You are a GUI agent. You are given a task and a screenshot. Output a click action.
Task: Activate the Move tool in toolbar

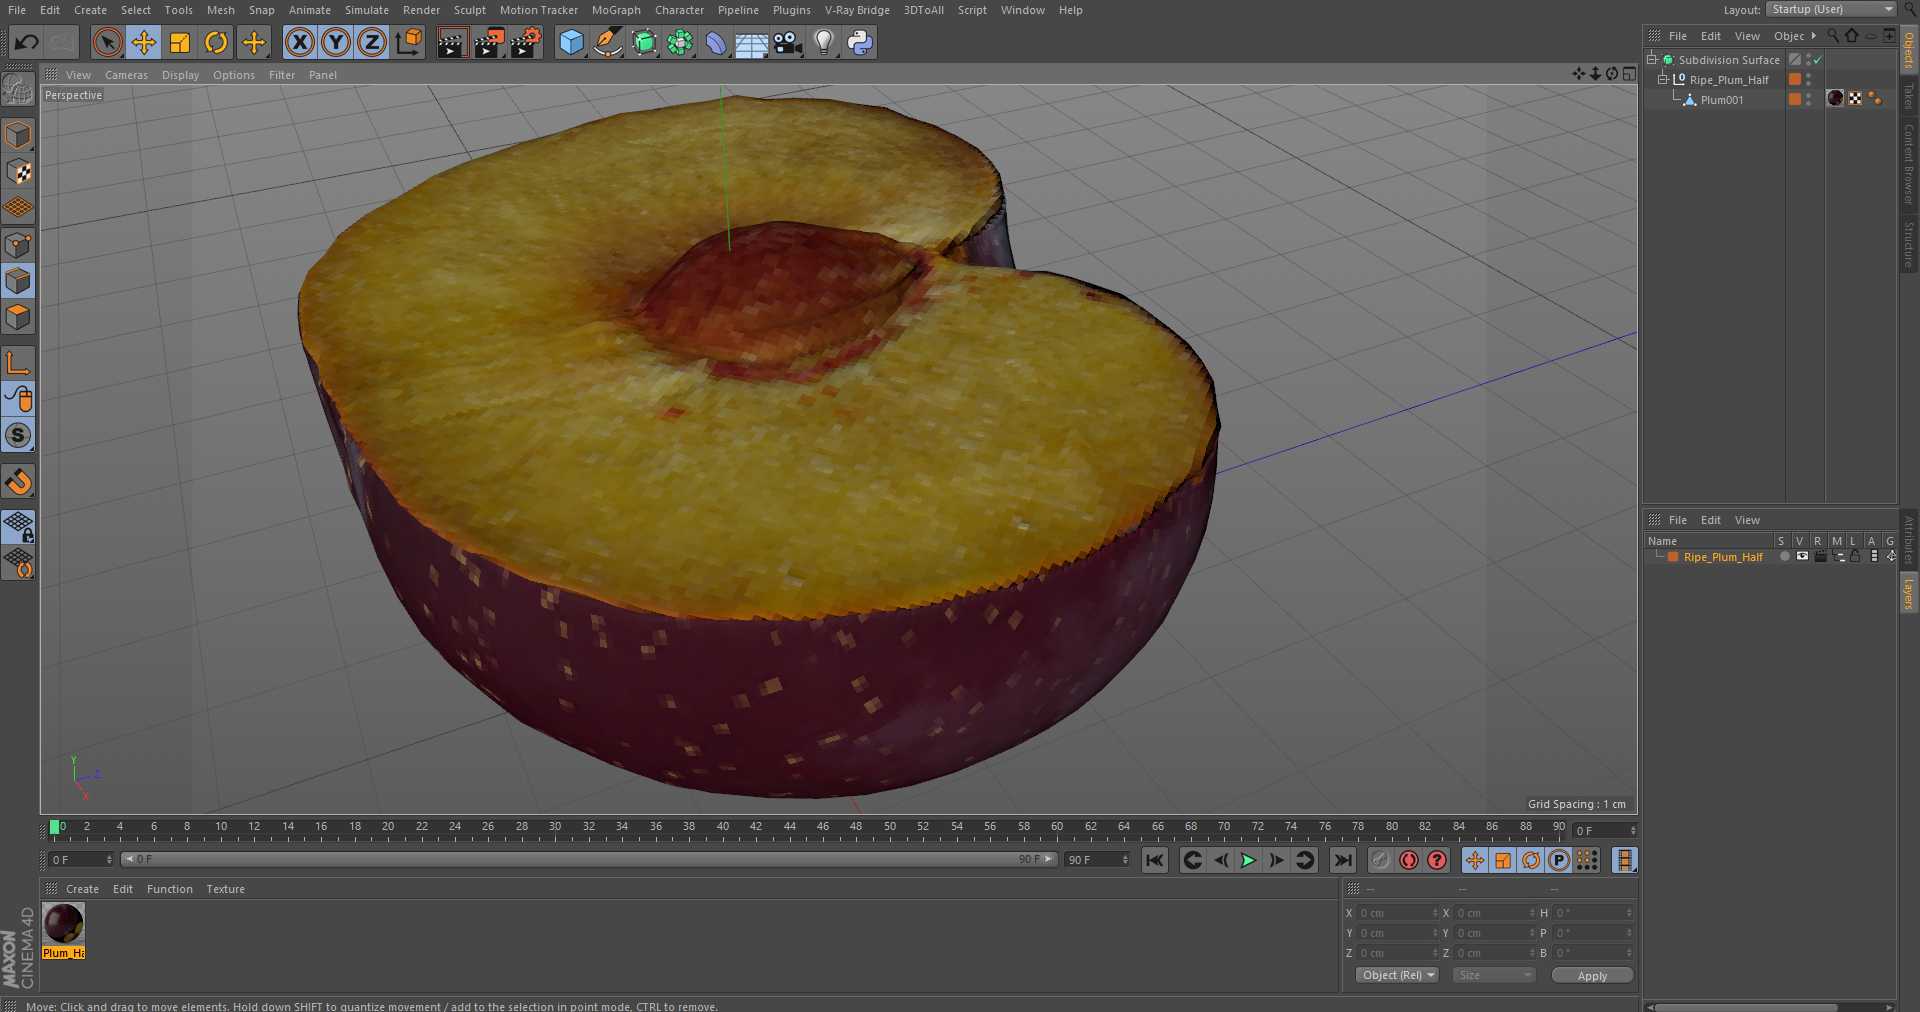point(143,42)
